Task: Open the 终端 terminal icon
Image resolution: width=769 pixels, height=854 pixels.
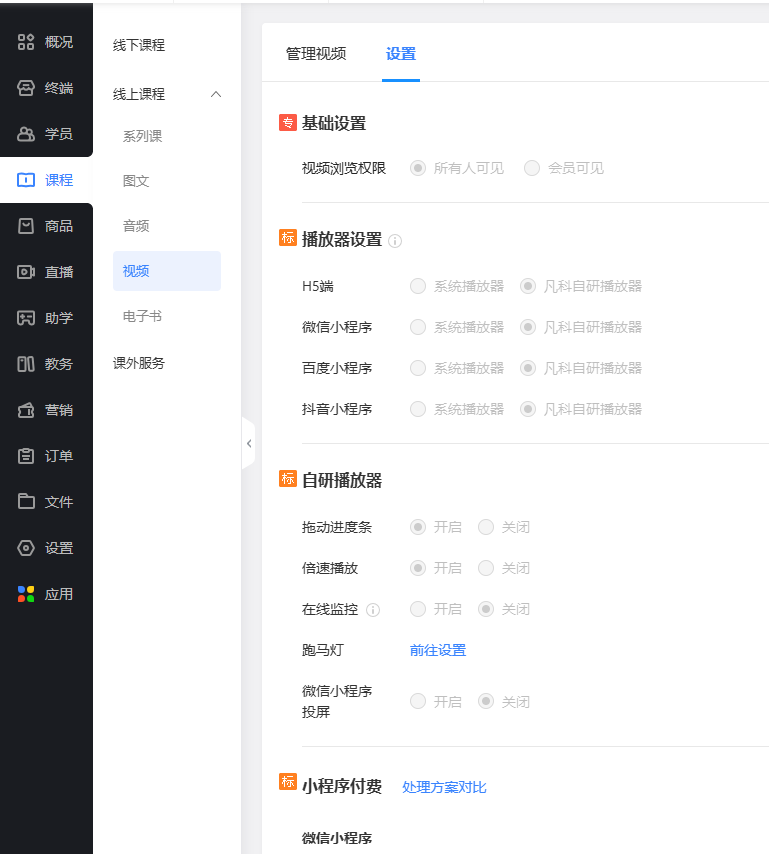Action: point(26,88)
